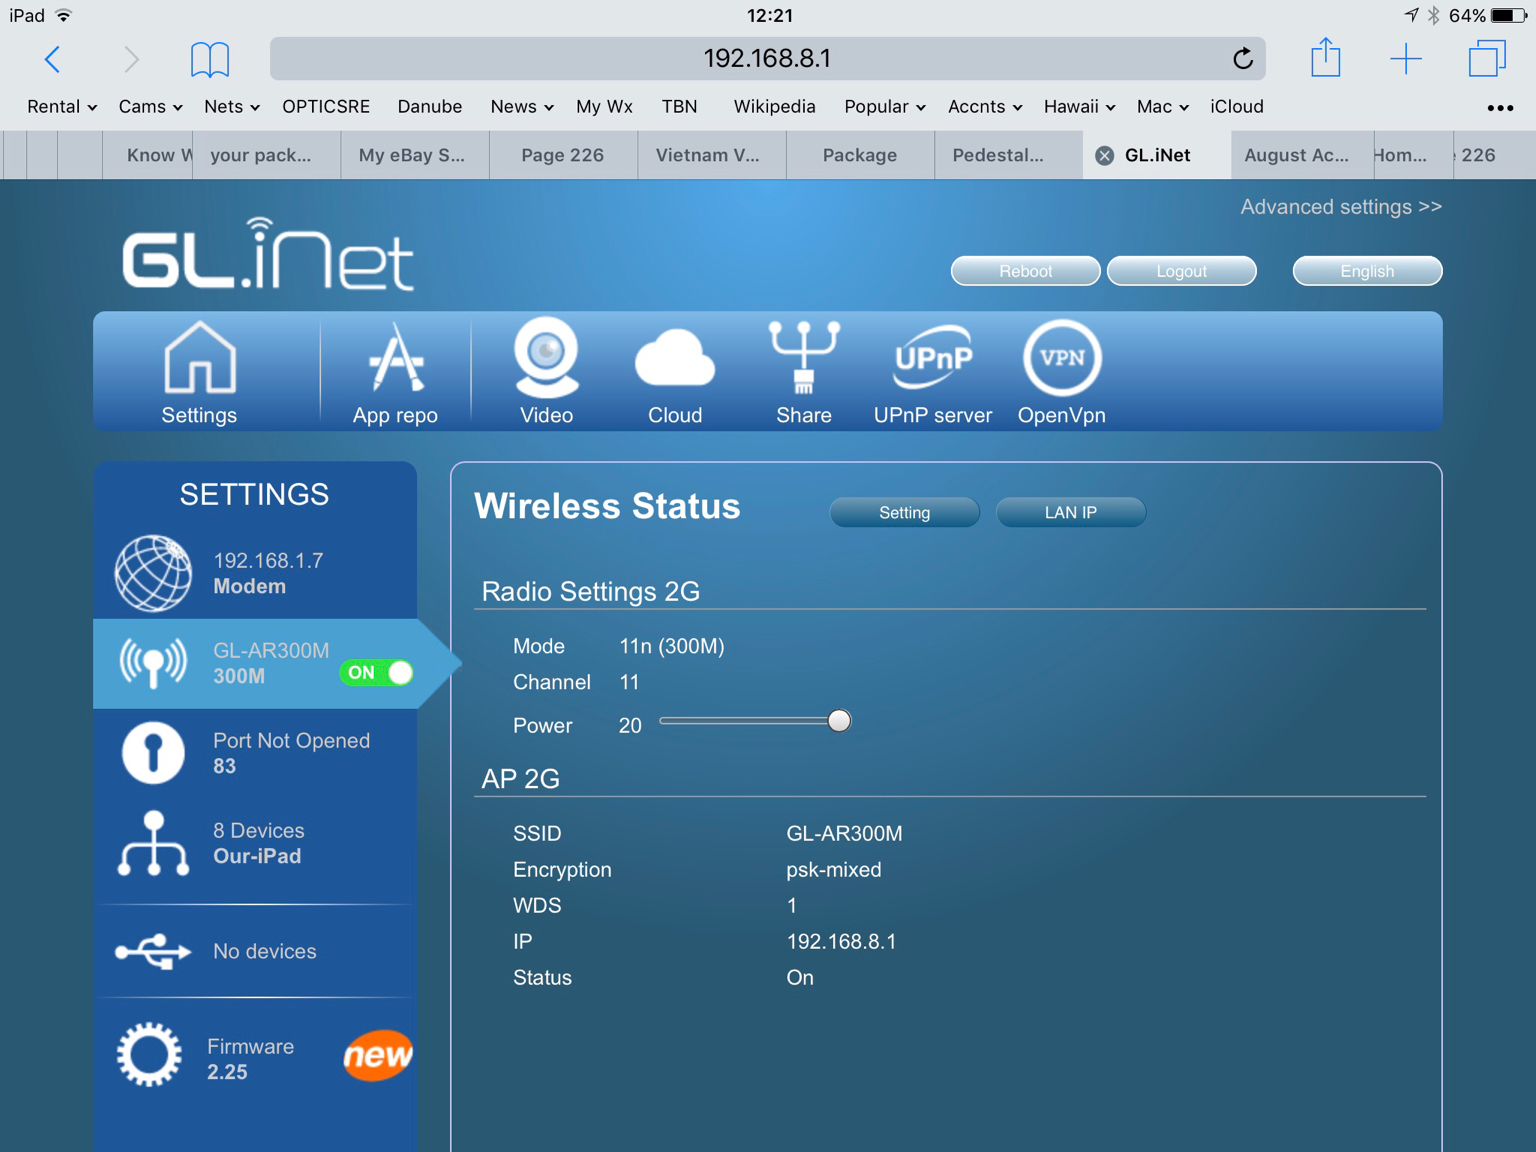
Task: Select the globe Modem internet item
Action: (255, 573)
